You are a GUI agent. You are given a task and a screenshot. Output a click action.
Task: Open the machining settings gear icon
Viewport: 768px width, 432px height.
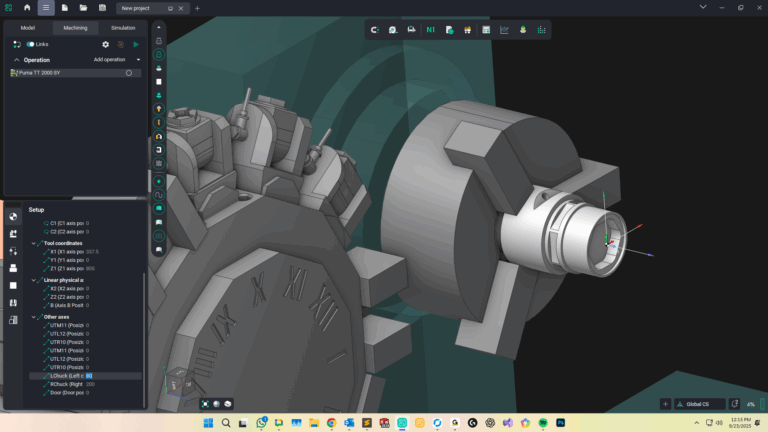pyautogui.click(x=106, y=44)
